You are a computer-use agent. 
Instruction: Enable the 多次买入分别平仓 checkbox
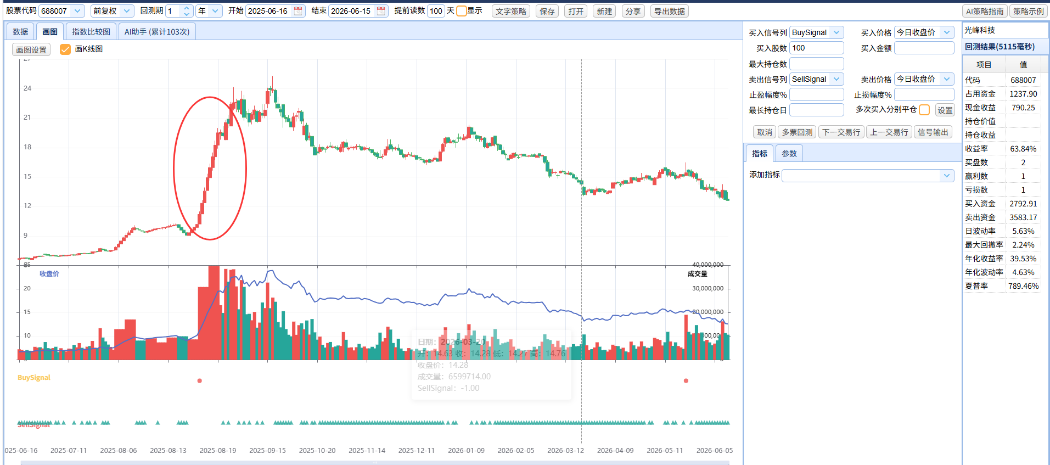(x=925, y=110)
